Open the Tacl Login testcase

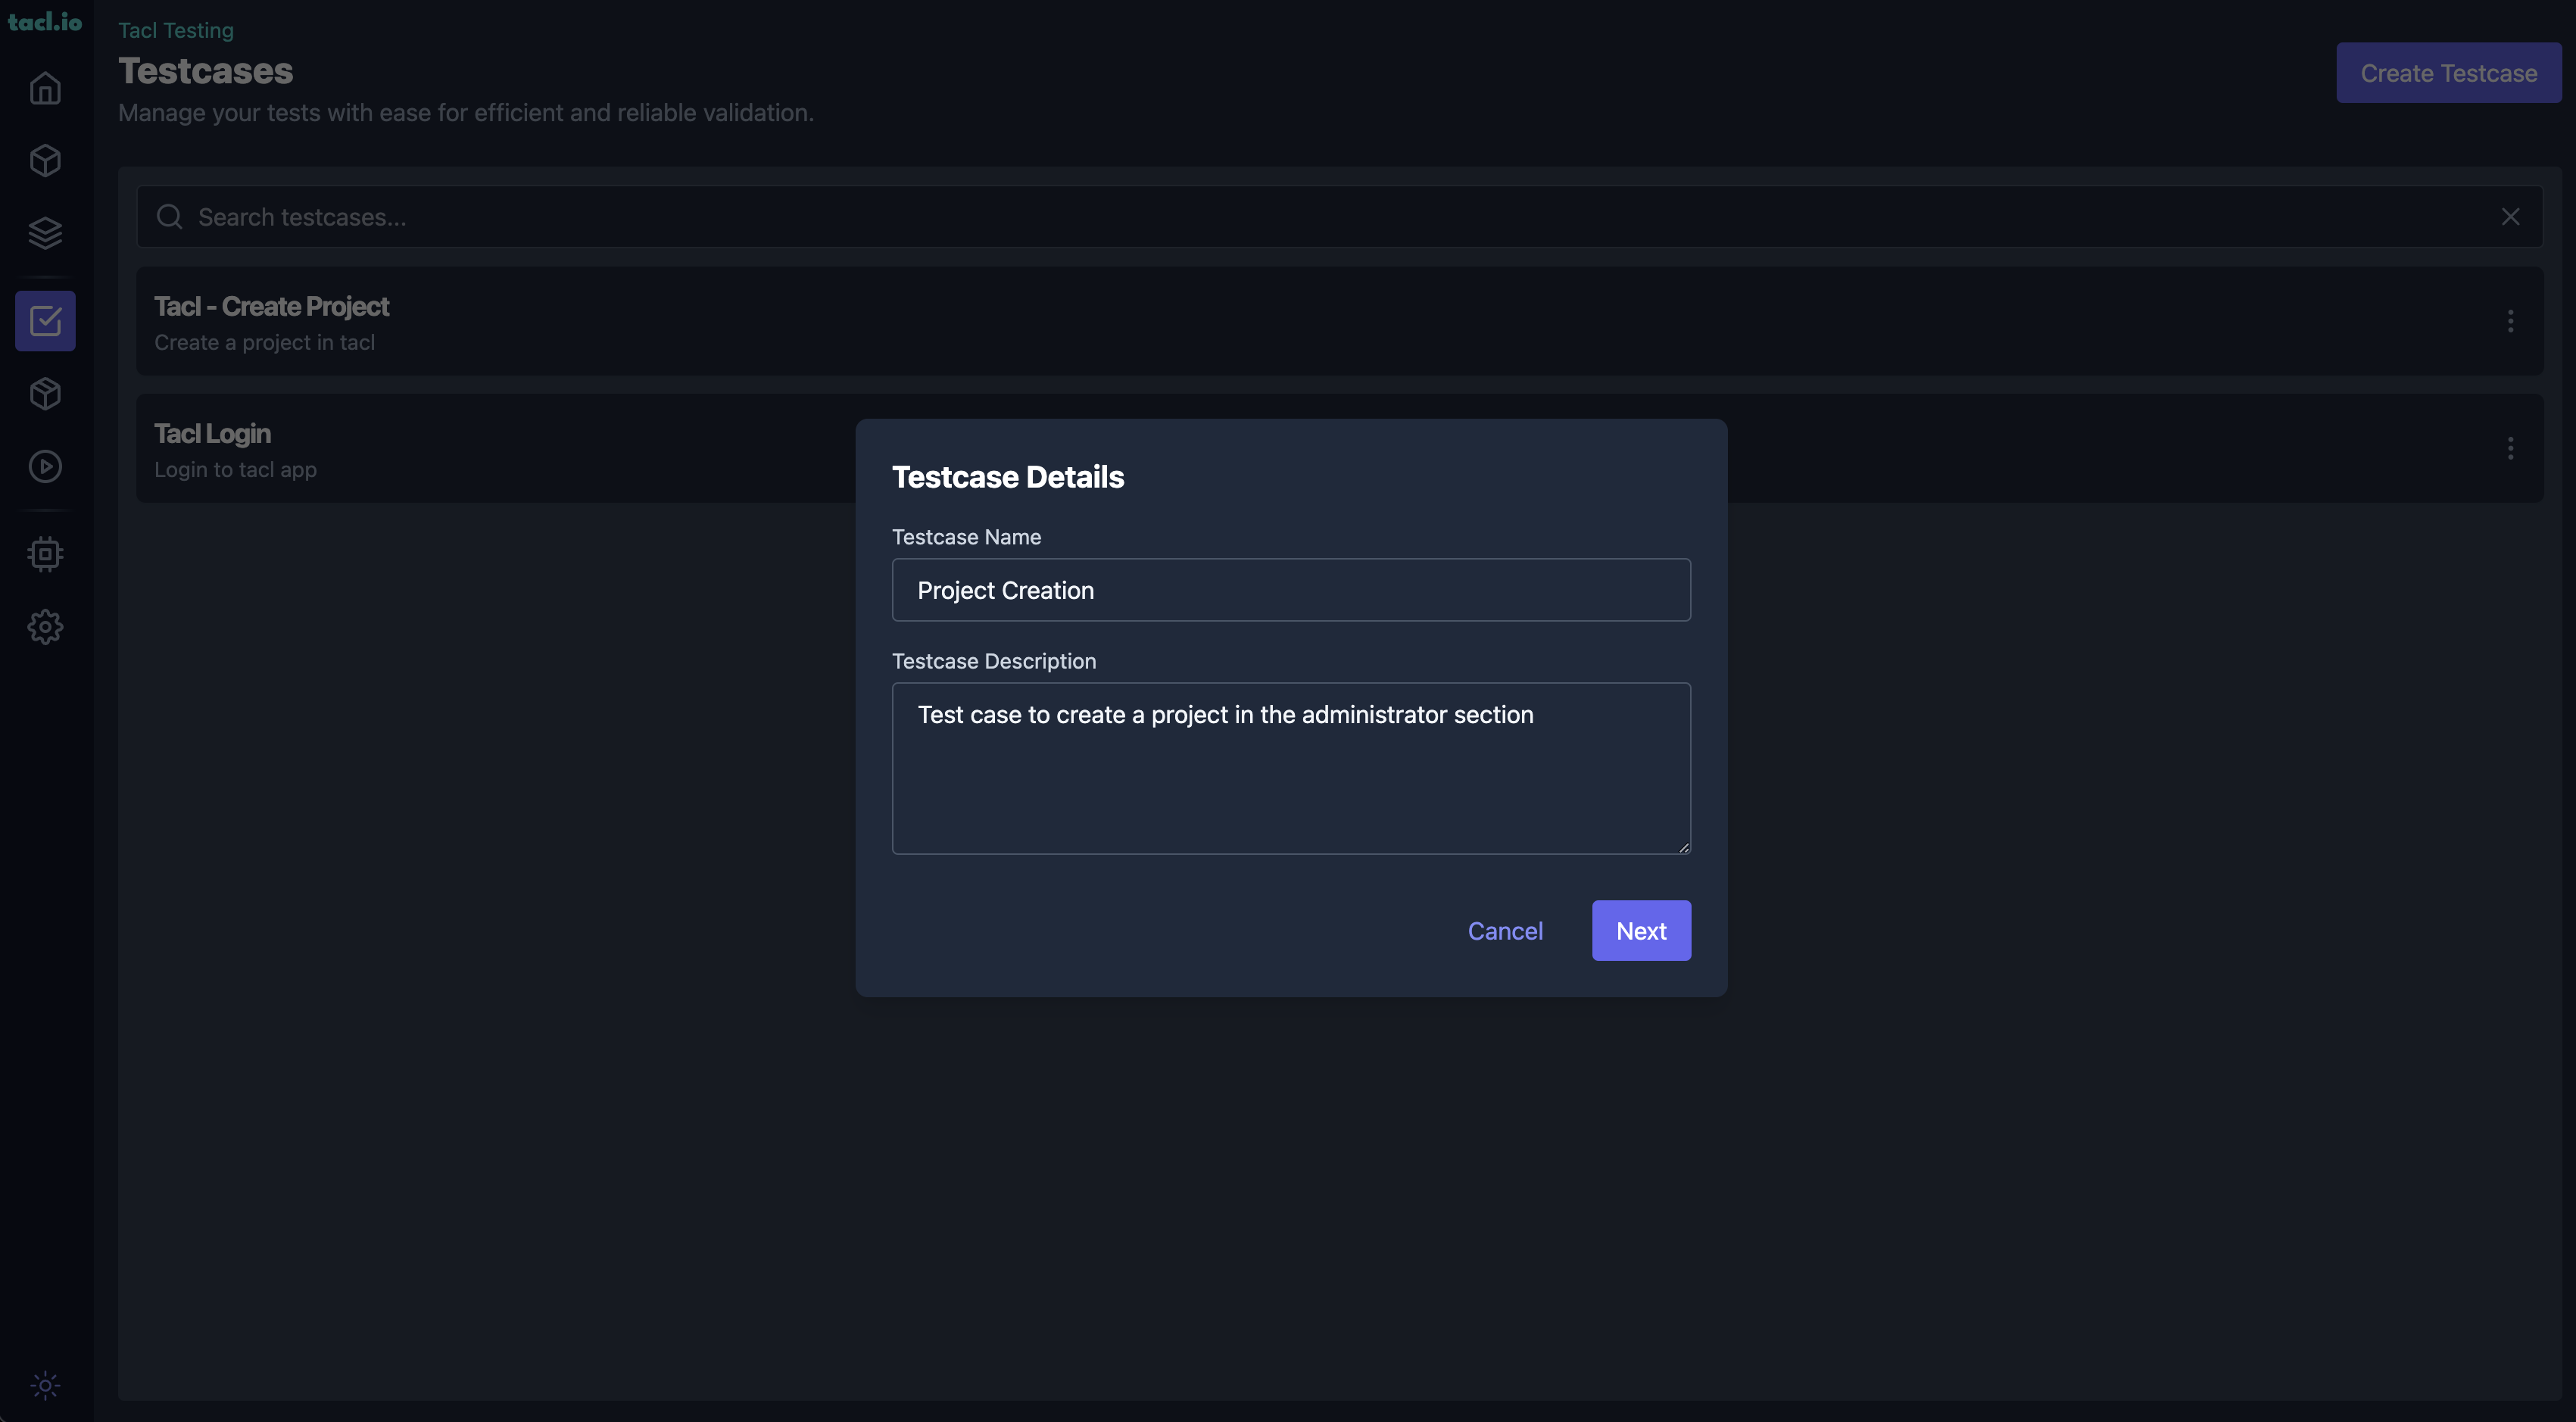point(1340,448)
